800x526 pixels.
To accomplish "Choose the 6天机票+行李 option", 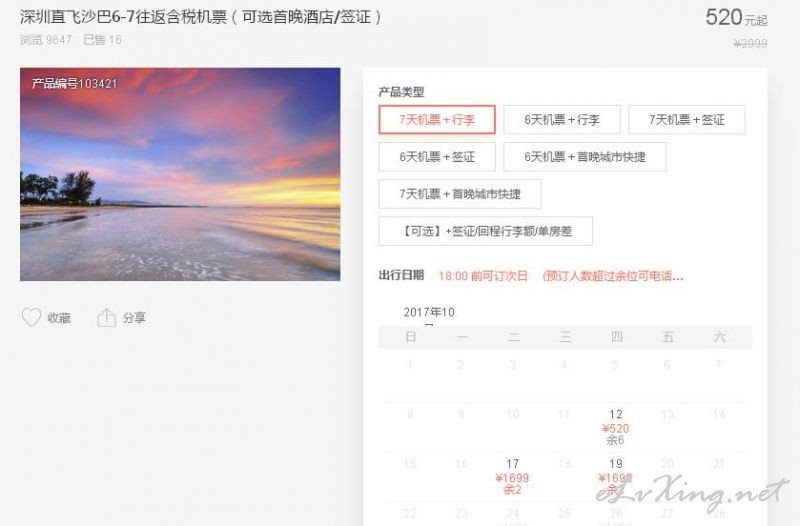I will tap(562, 120).
